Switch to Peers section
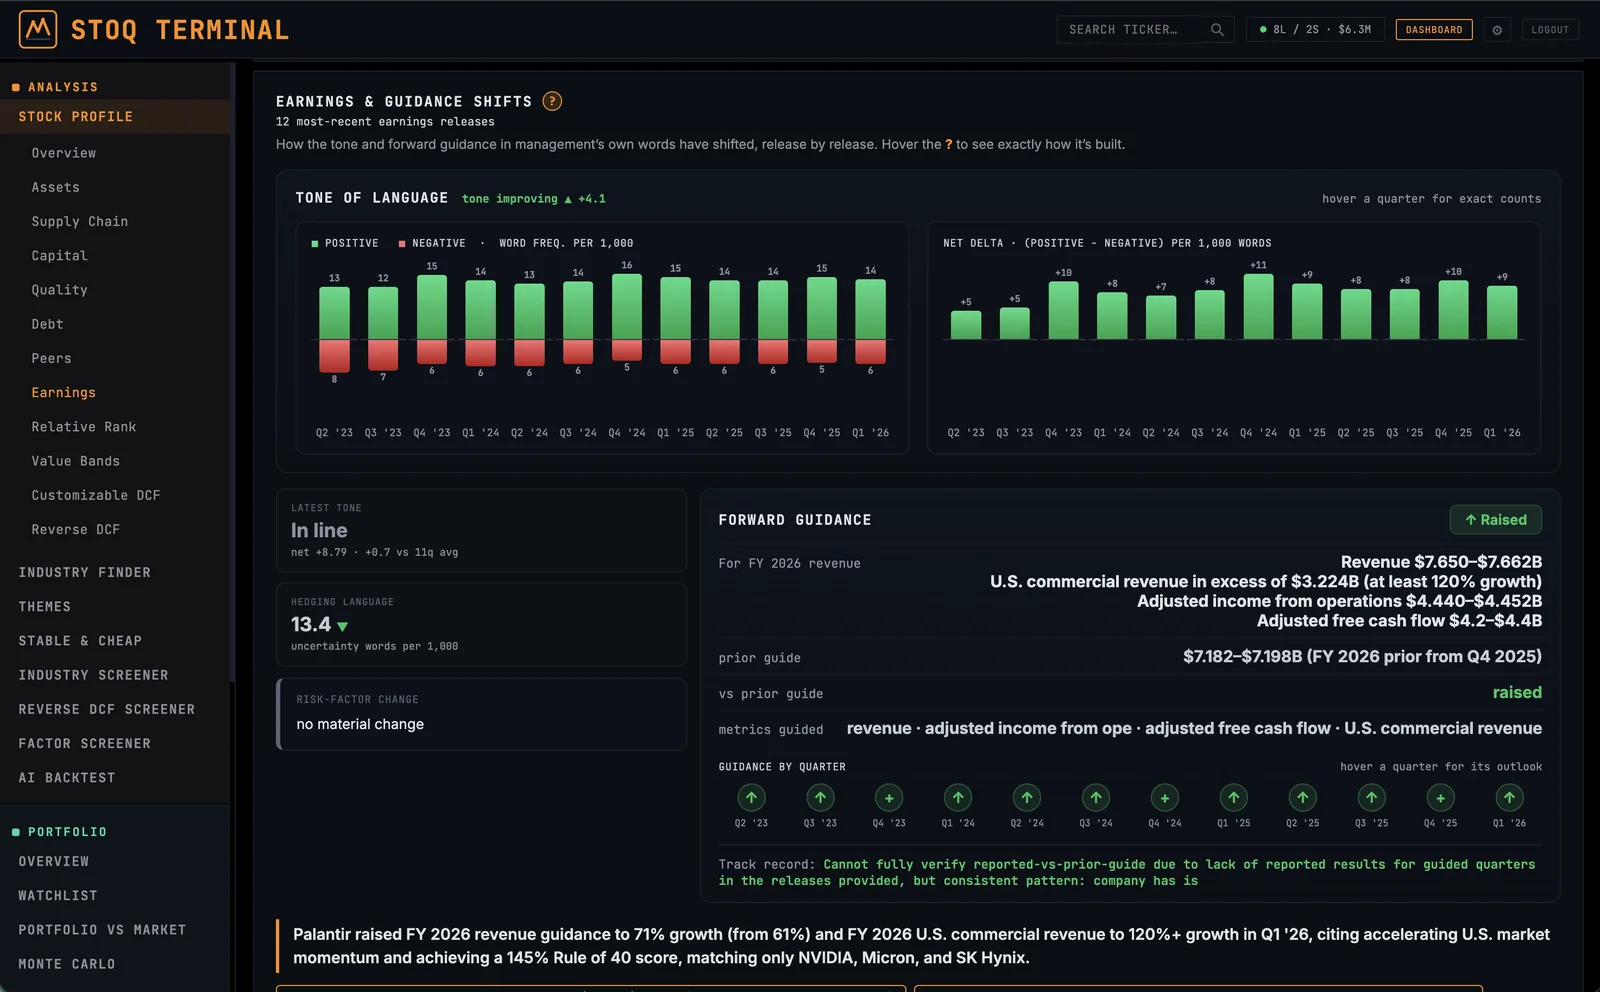 click(x=52, y=358)
